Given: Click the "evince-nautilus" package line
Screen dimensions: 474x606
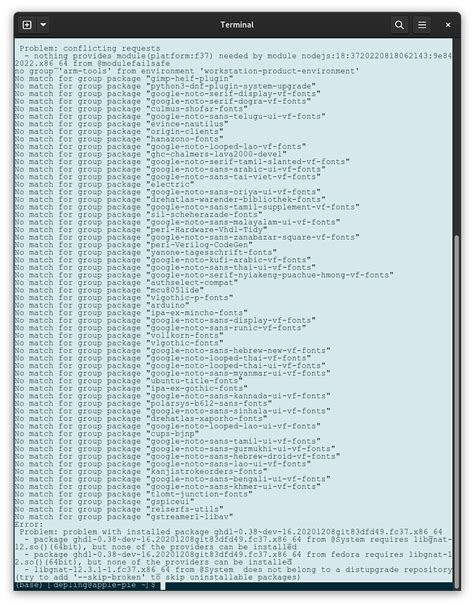Looking at the screenshot, I should point(122,124).
